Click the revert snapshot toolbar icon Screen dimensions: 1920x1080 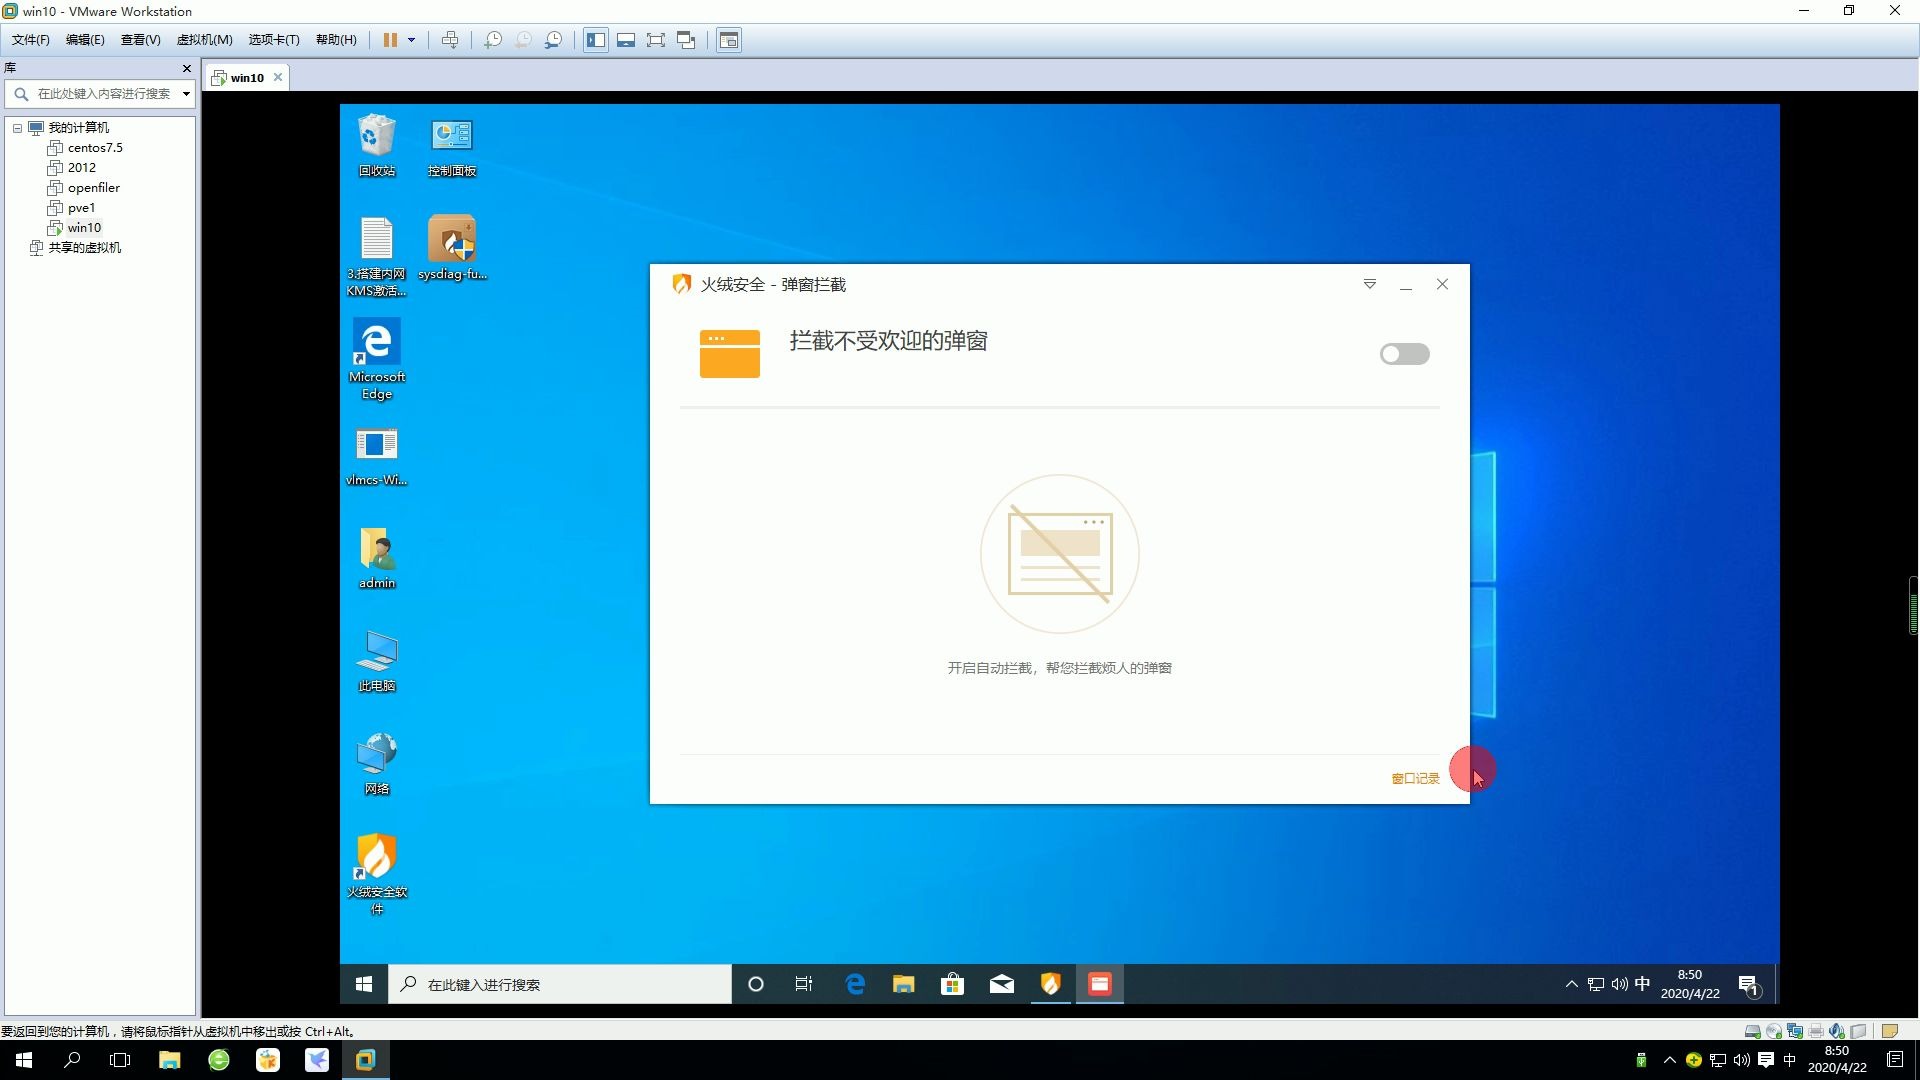point(523,40)
